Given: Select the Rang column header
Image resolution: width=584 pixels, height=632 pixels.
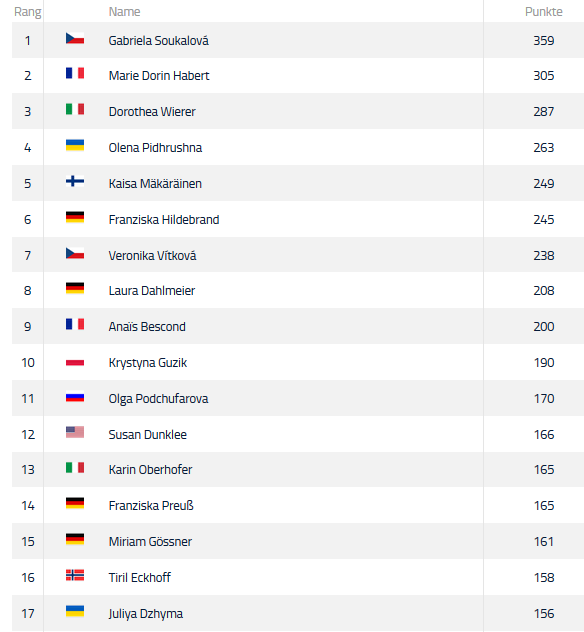Looking at the screenshot, I should tap(27, 12).
